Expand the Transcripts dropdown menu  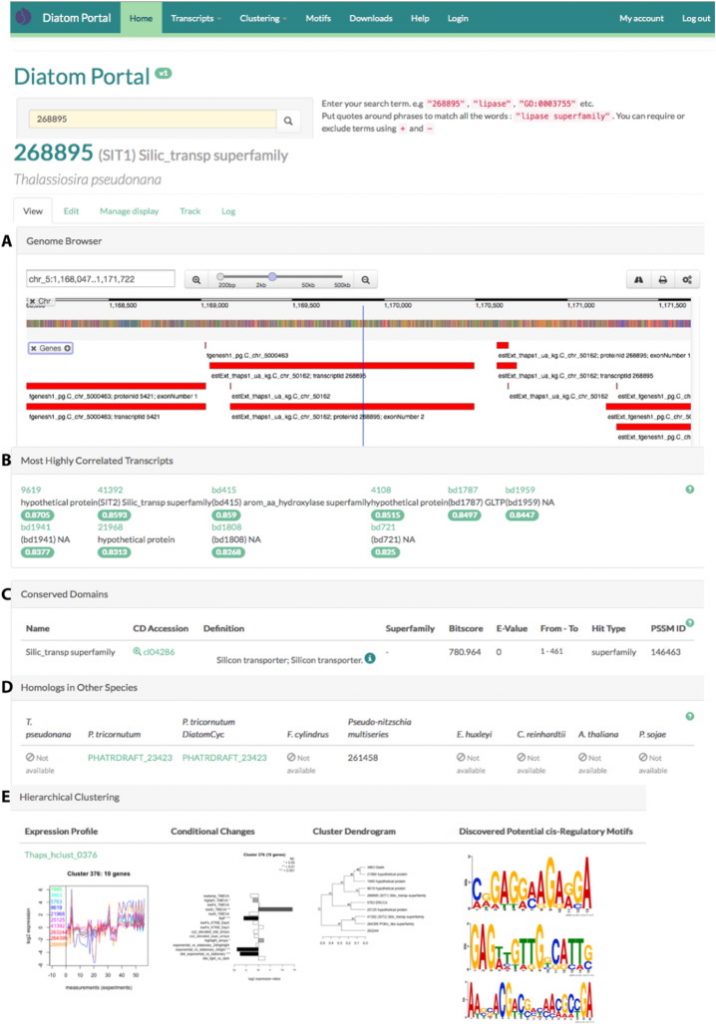(196, 19)
